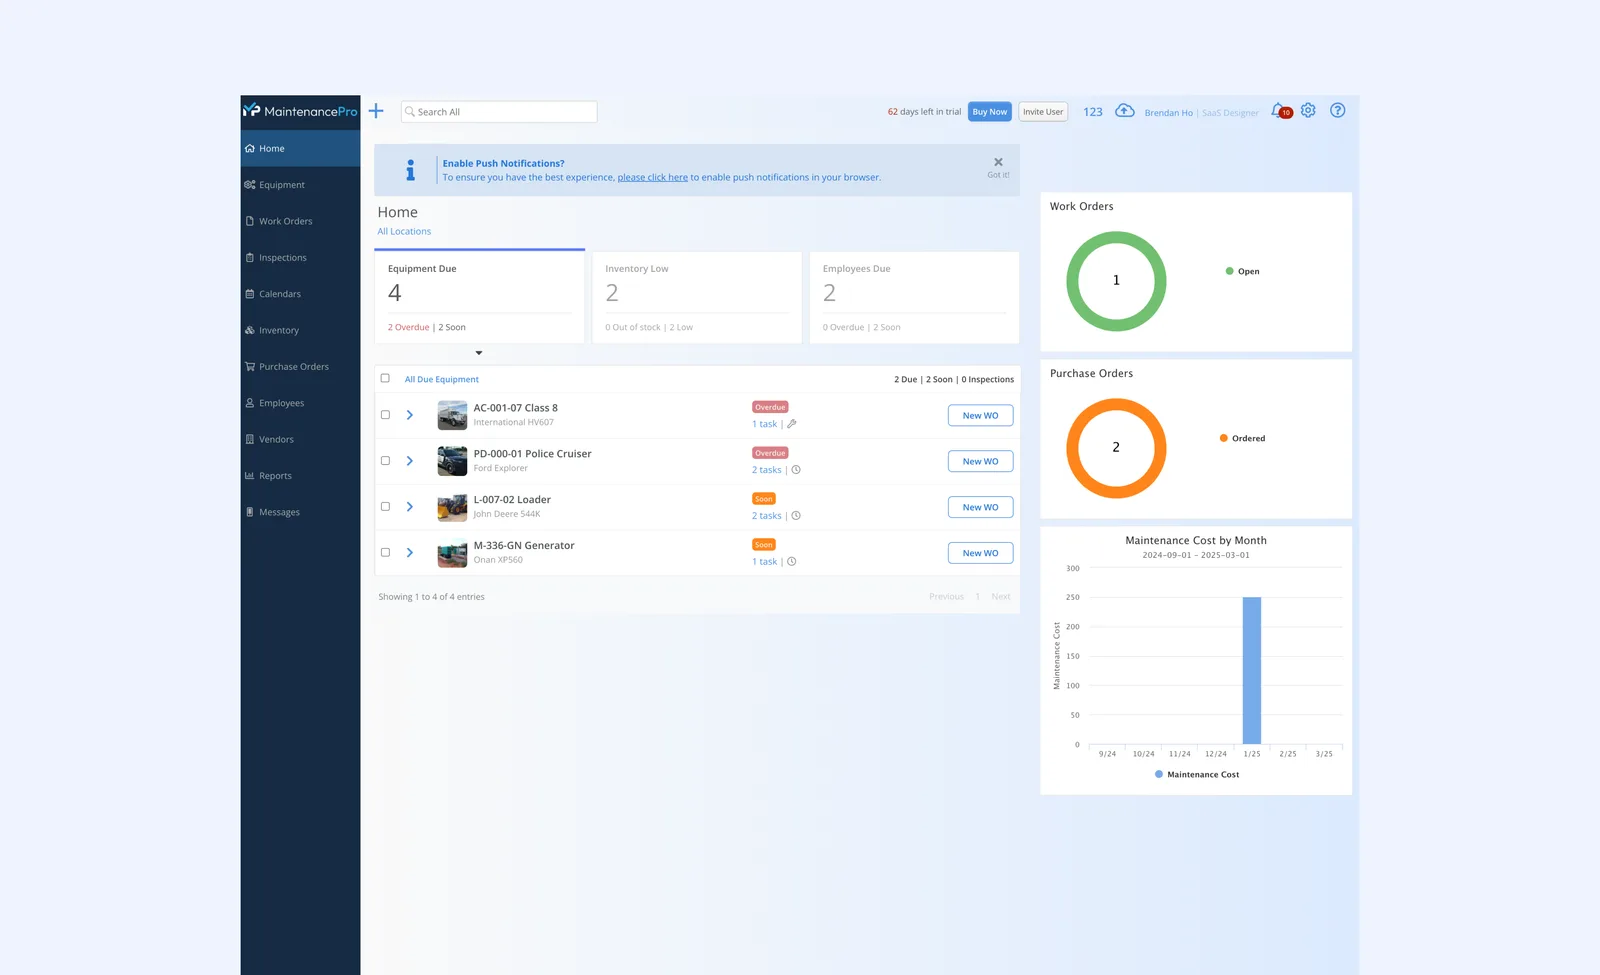The width and height of the screenshot is (1600, 975).
Task: Click the clock icon on Police Cruiser row
Action: coord(796,470)
